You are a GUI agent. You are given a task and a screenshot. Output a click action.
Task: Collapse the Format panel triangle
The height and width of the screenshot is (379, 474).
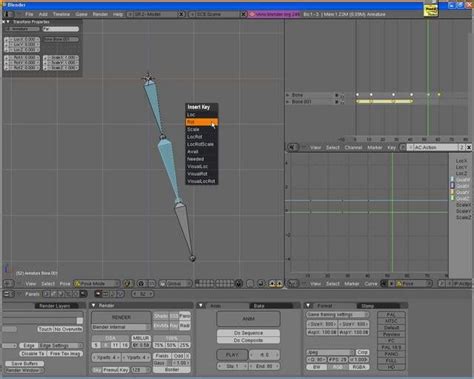coord(308,305)
